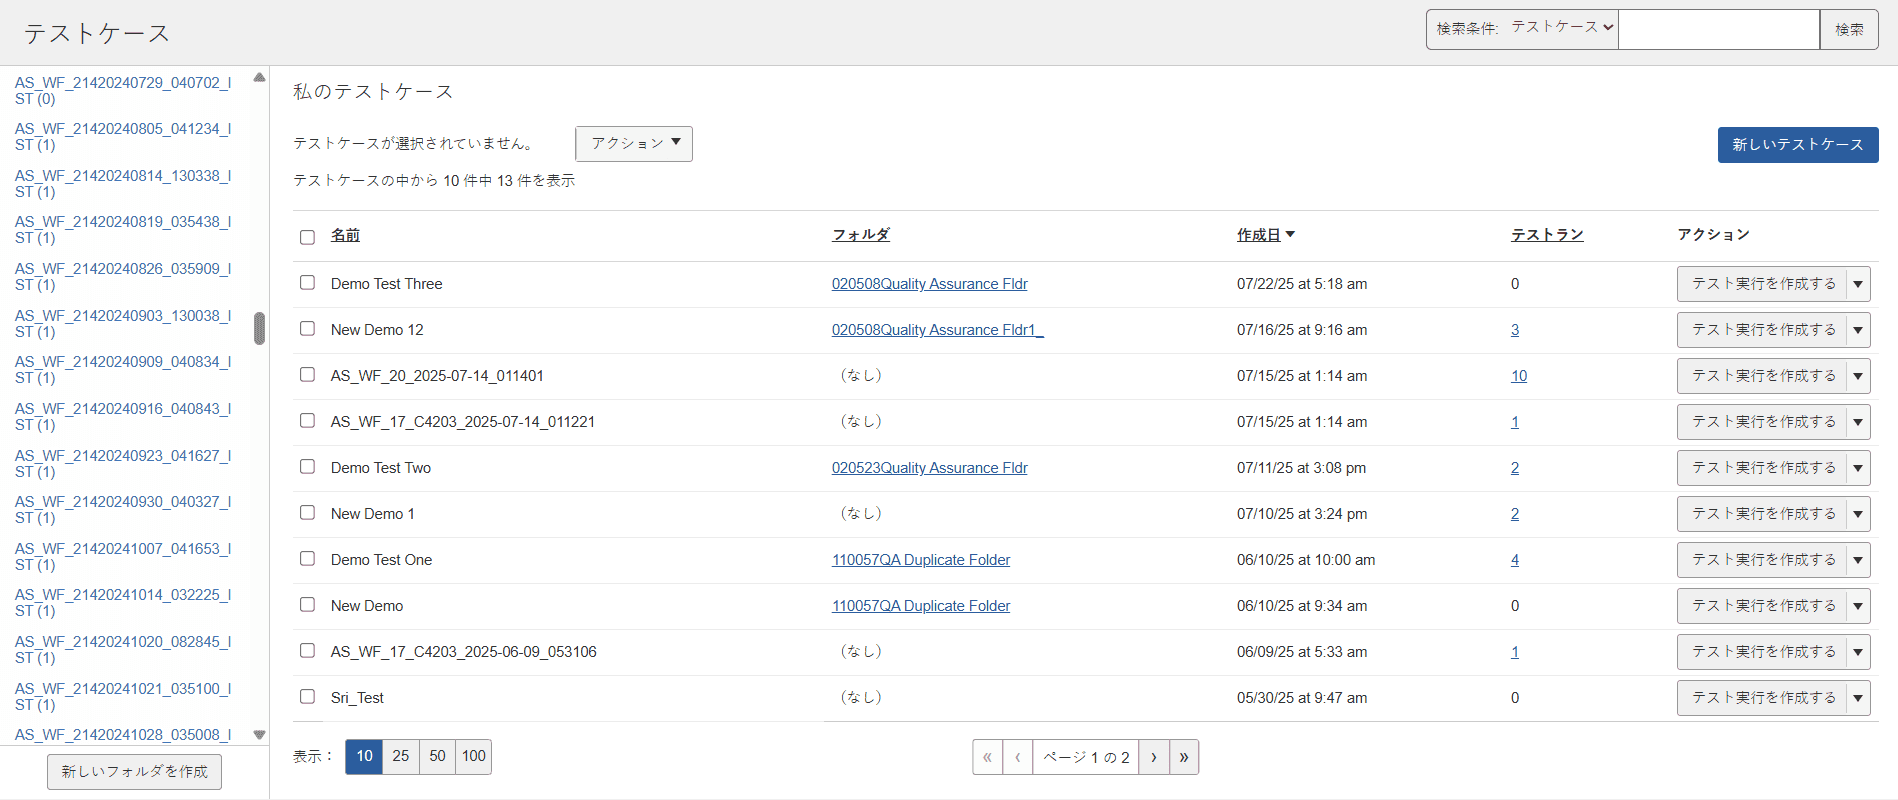The image size is (1898, 800).
Task: Open action arrow for Sri_Test row
Action: [1858, 698]
